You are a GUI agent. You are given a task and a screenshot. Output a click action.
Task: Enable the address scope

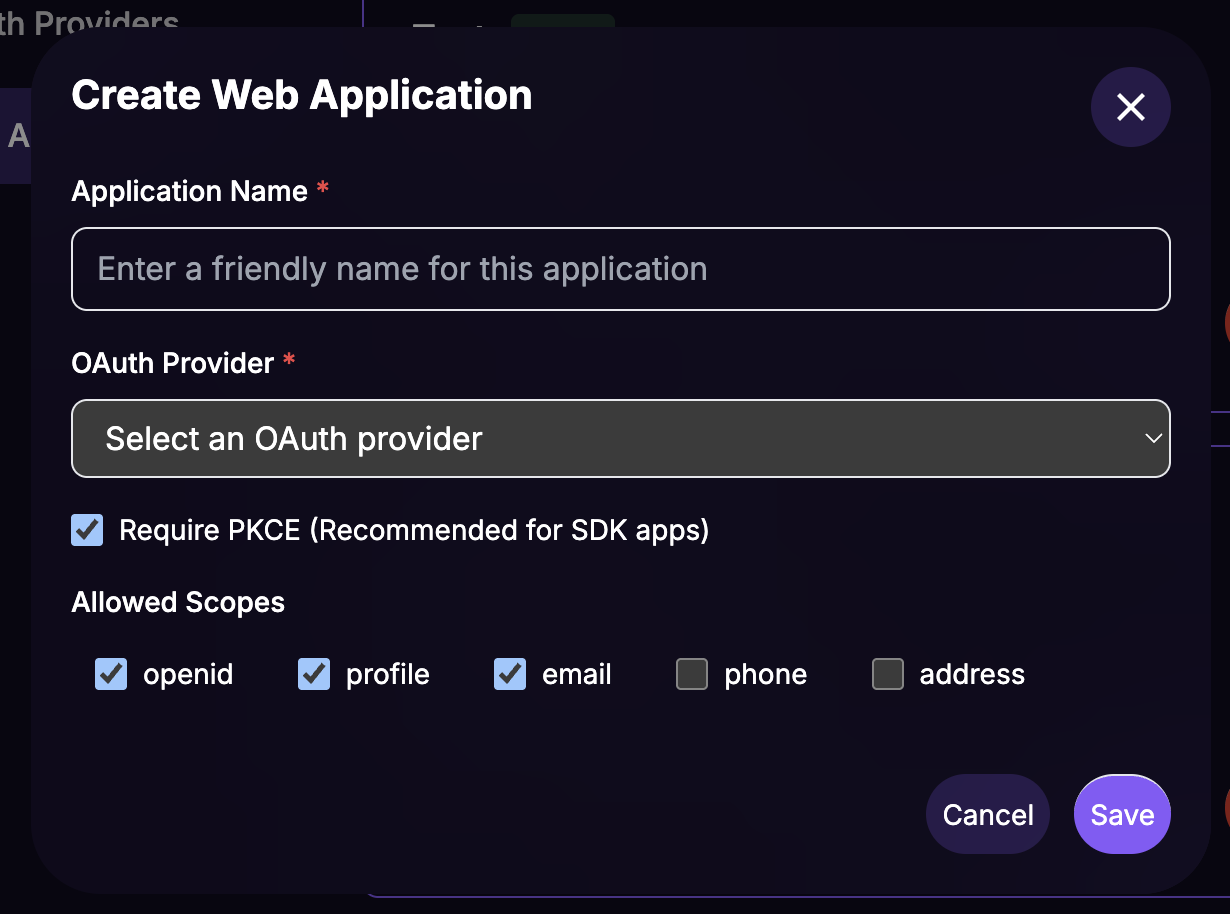click(x=888, y=674)
